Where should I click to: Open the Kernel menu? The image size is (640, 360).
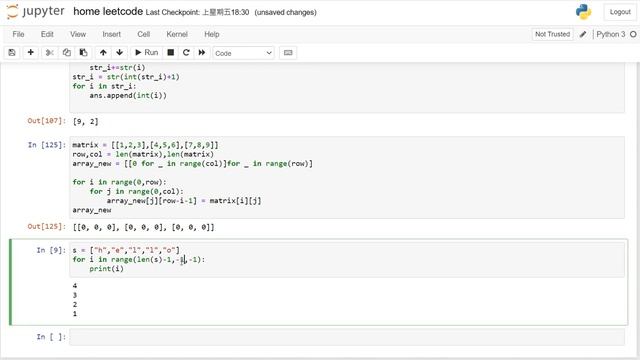click(177, 34)
